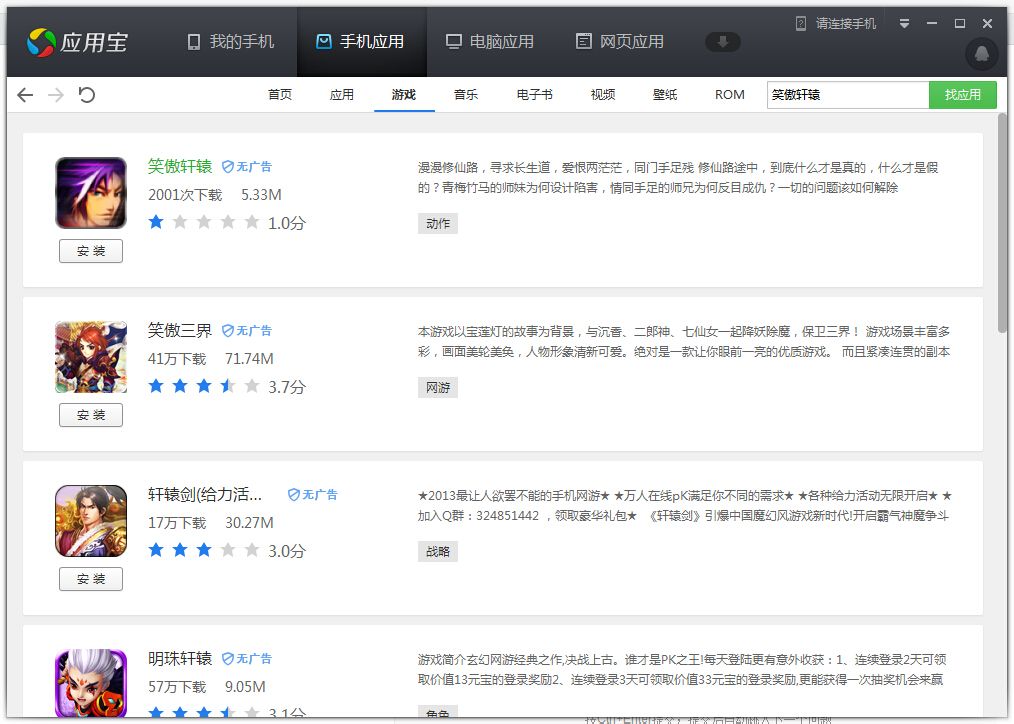The width and height of the screenshot is (1014, 724).
Task: Click the star rating of 轩辕剑
Action: point(204,551)
